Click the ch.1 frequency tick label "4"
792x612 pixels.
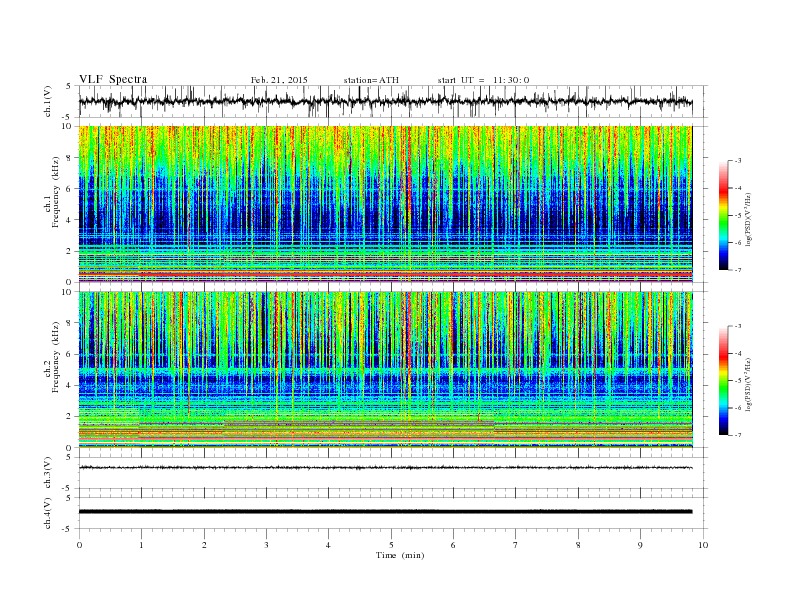tap(70, 220)
